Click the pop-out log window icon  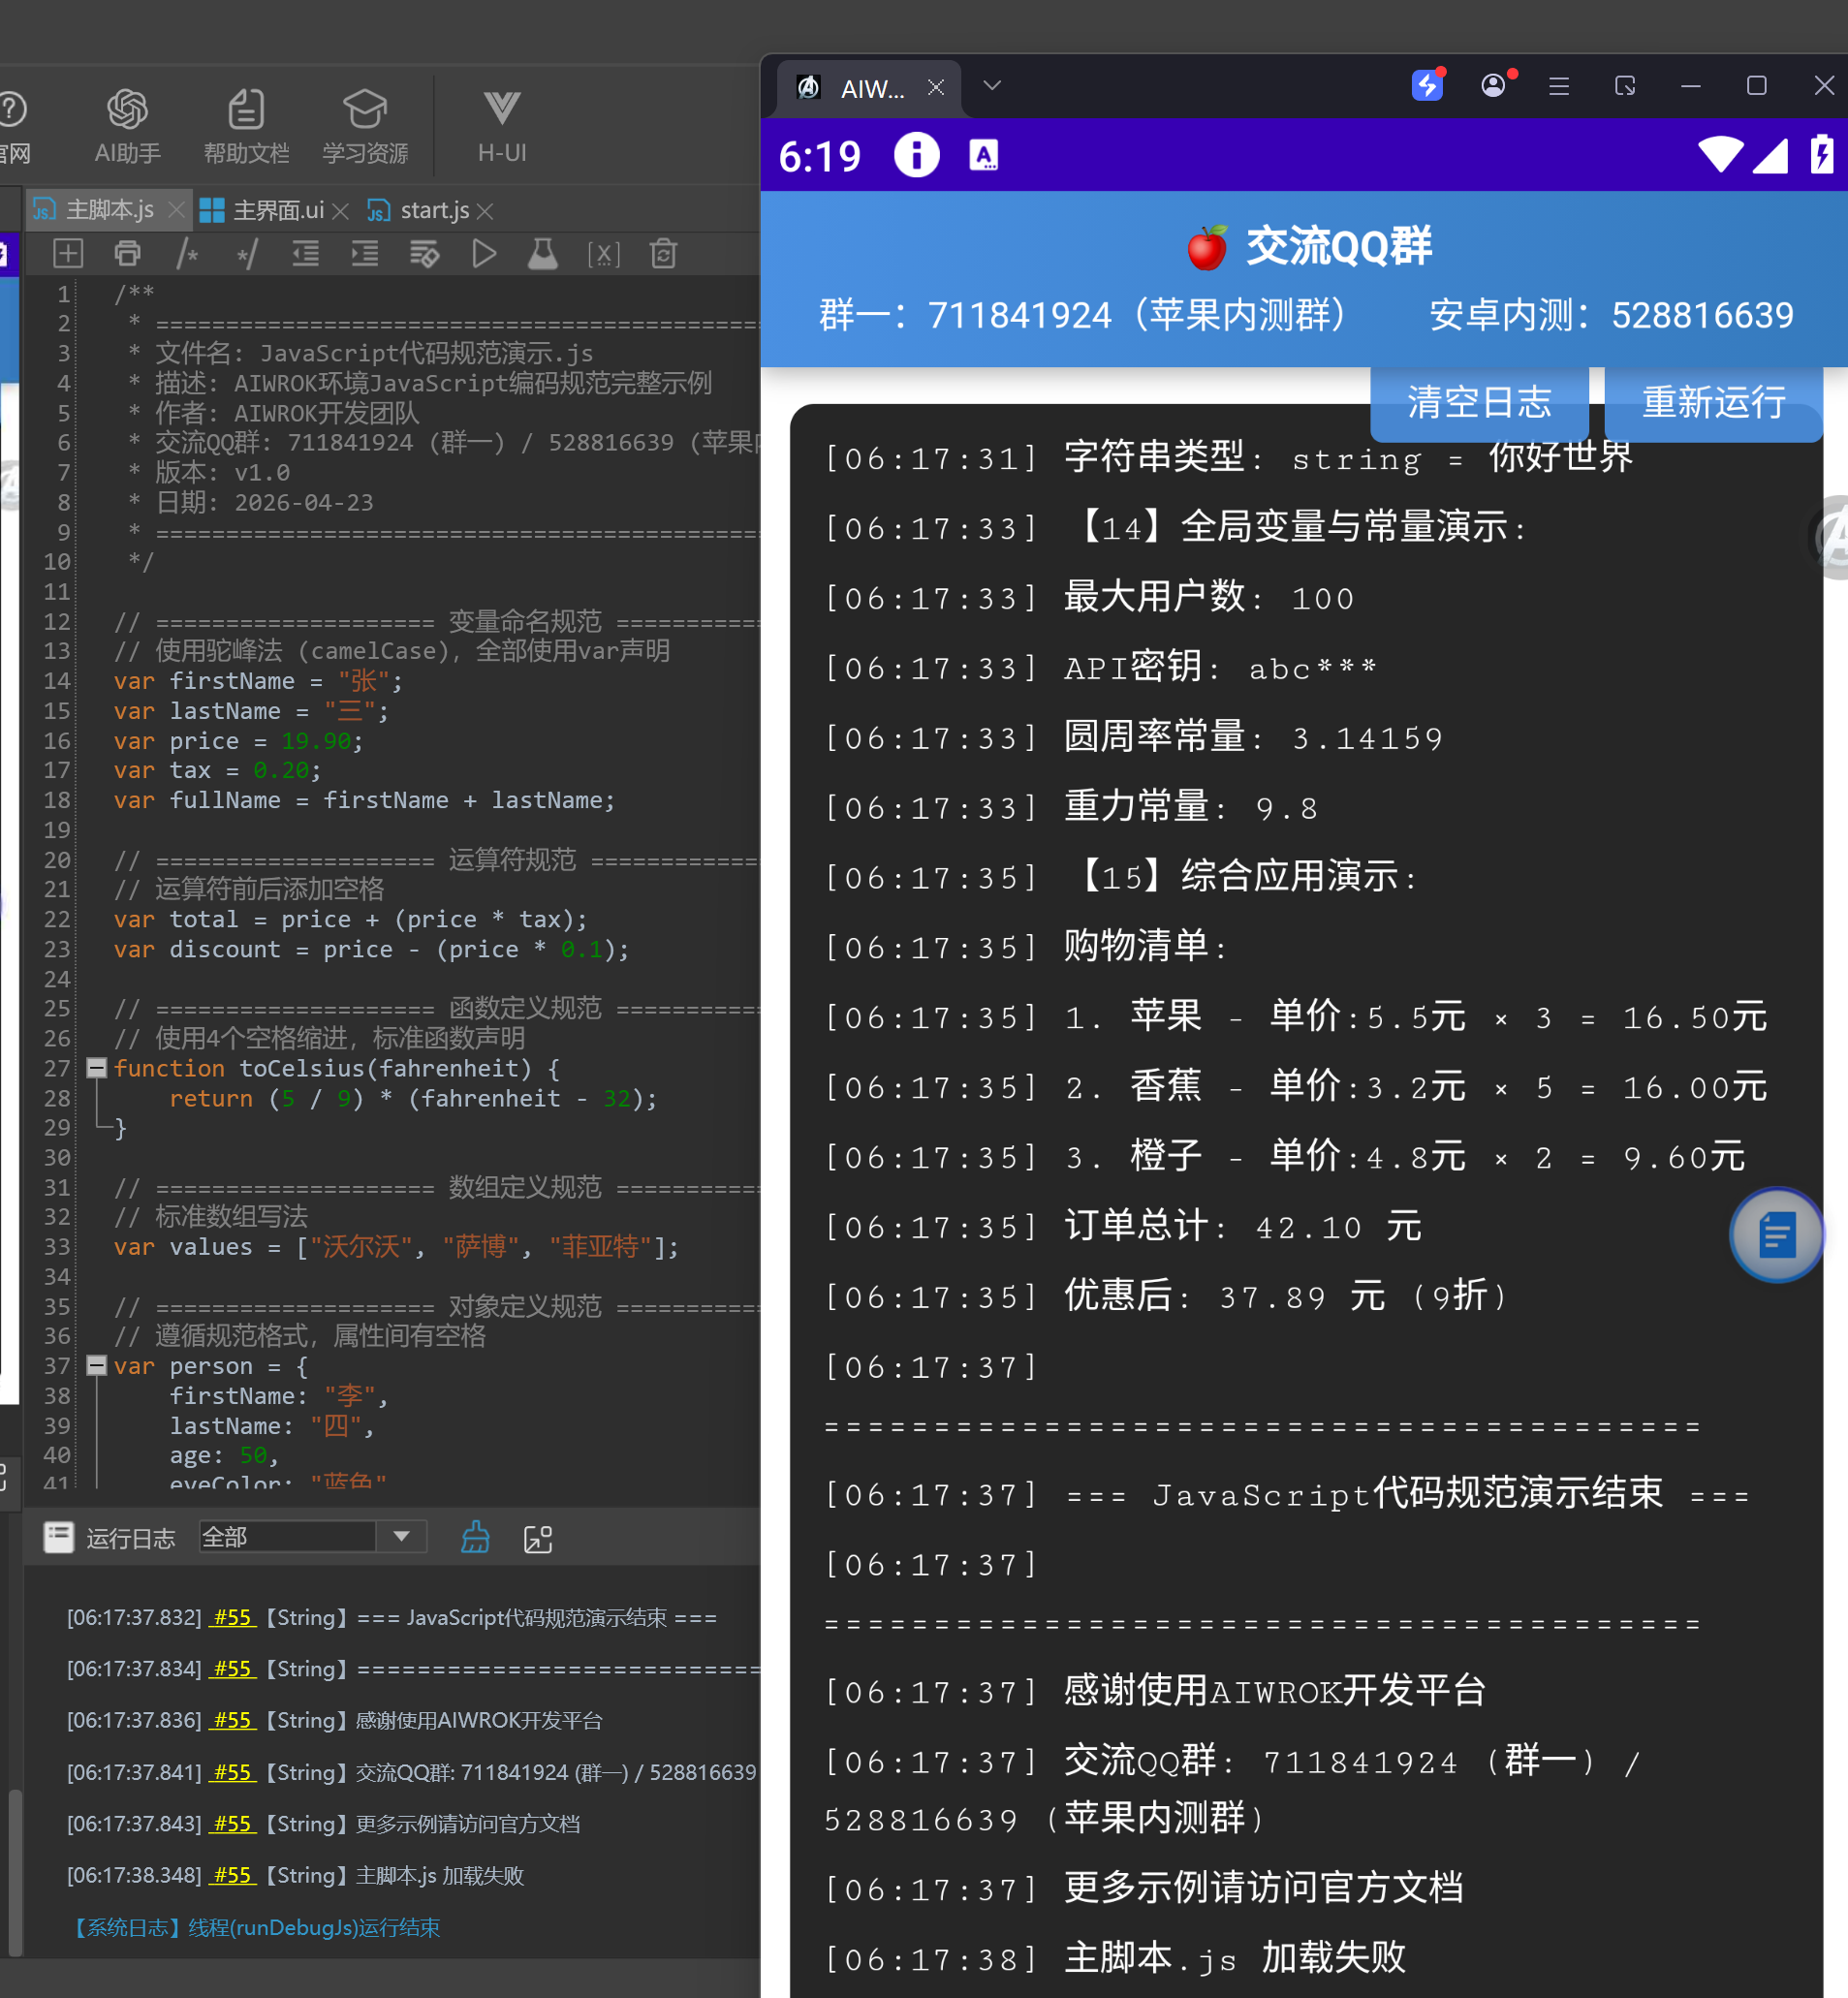pos(538,1539)
